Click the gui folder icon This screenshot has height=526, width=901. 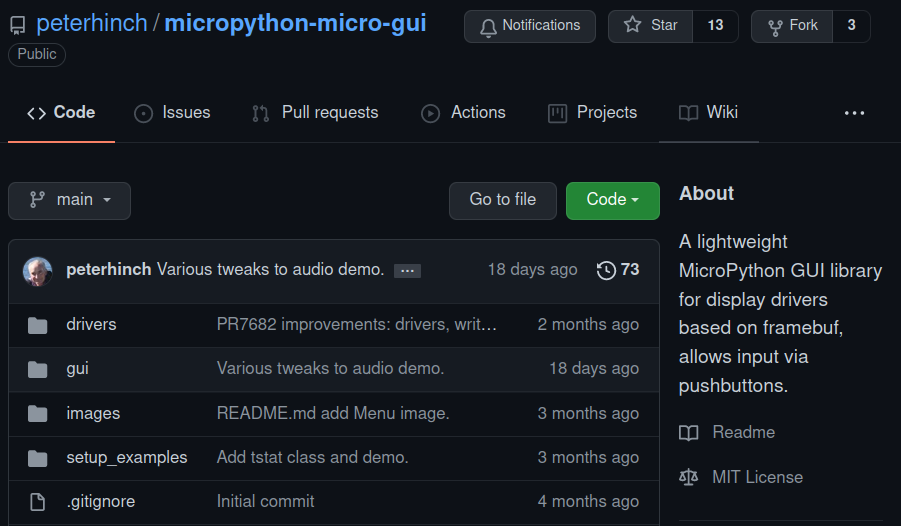point(37,370)
